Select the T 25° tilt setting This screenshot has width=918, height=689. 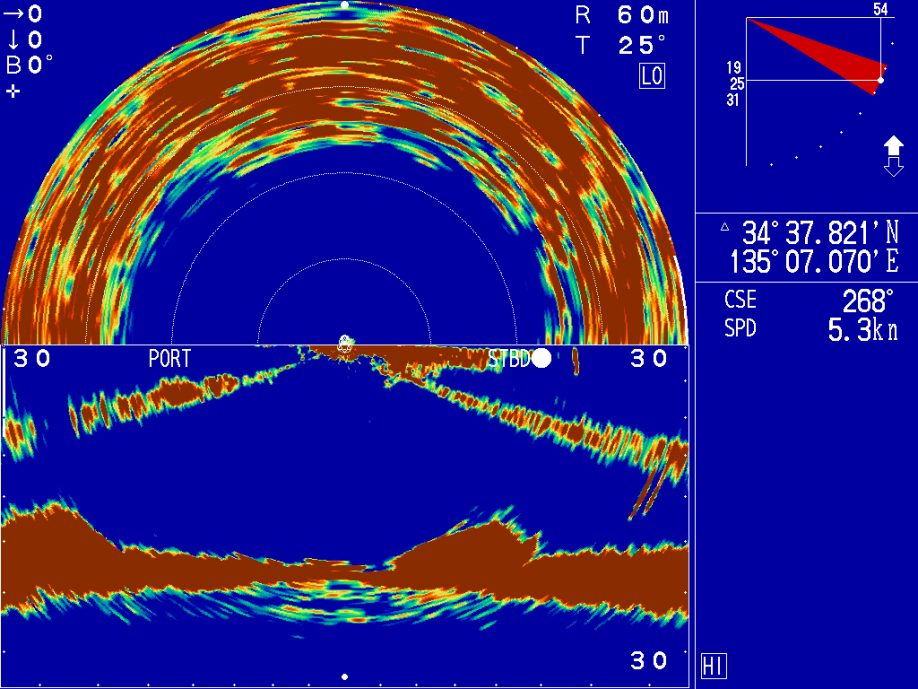pyautogui.click(x=621, y=46)
